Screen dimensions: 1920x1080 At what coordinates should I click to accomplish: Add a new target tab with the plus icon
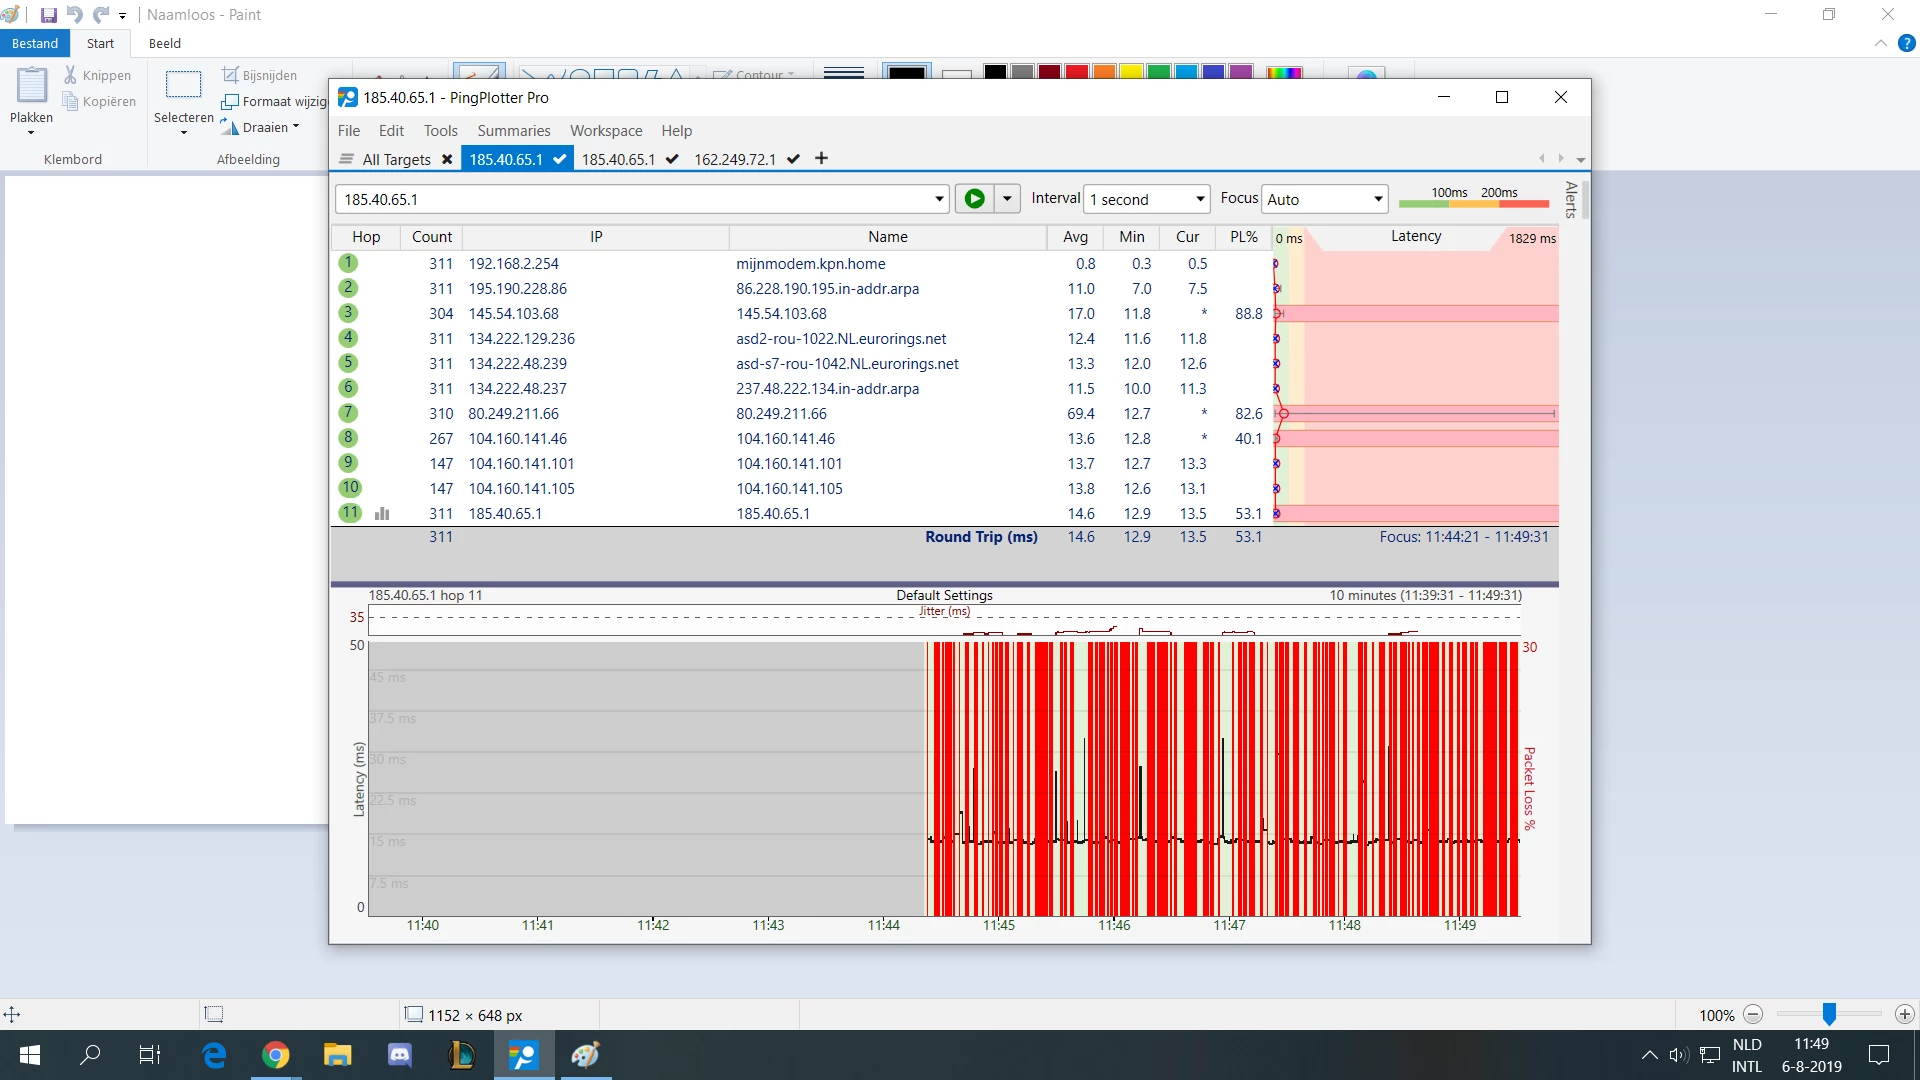coord(821,159)
